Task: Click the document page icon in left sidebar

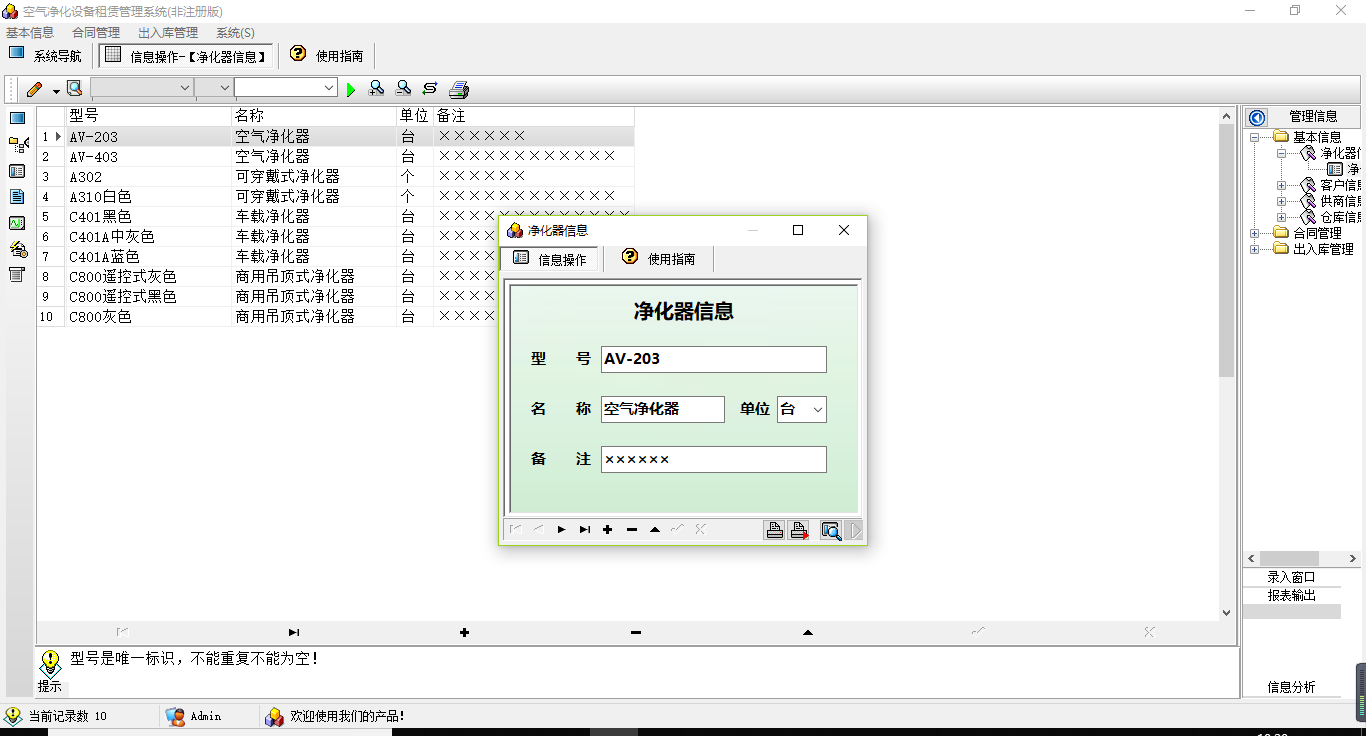Action: point(17,197)
